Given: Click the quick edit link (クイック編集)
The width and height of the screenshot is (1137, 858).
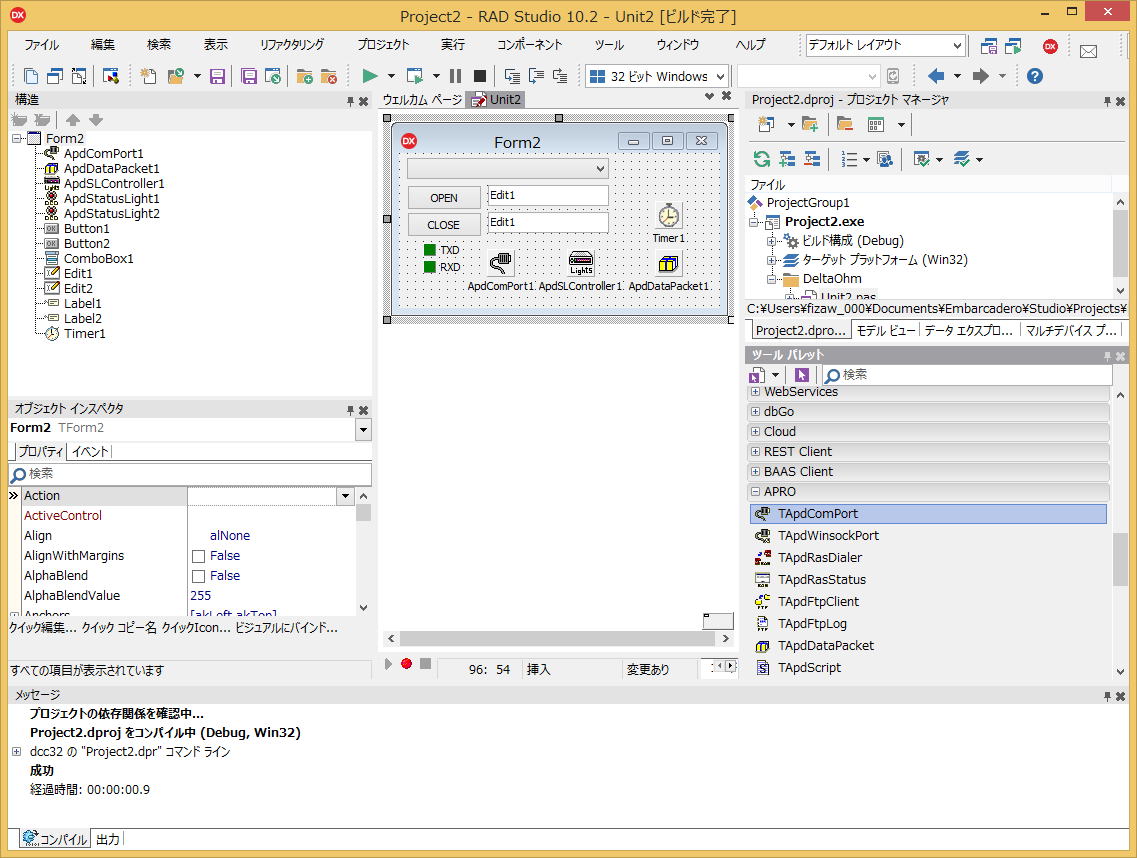Looking at the screenshot, I should [42, 628].
